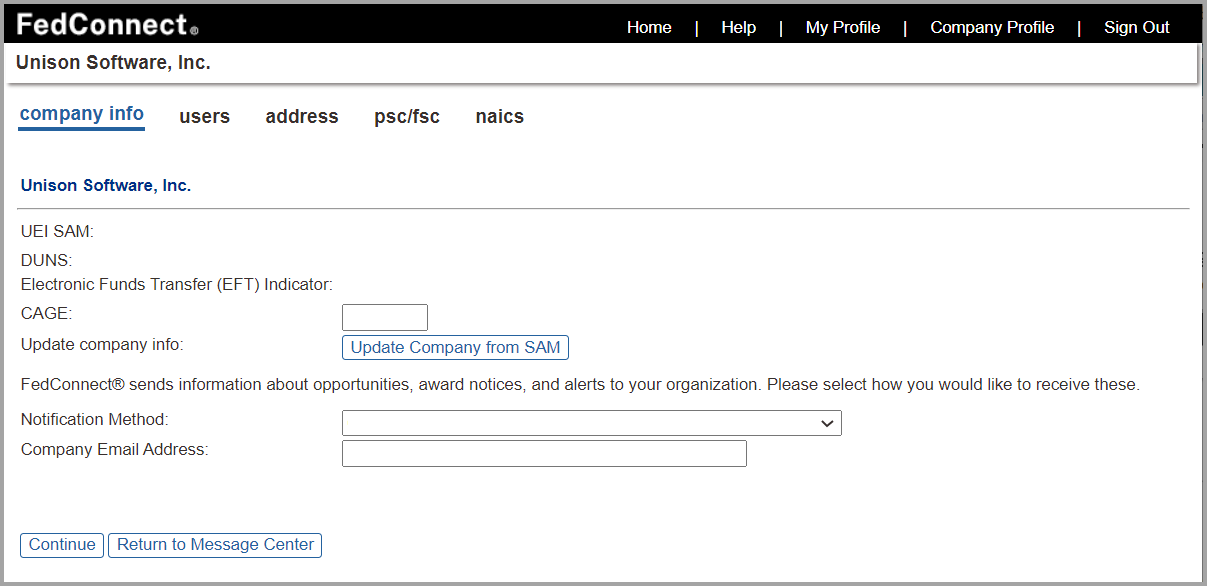Viewport: 1207px width, 586px height.
Task: Open the naics tab
Action: [x=500, y=117]
